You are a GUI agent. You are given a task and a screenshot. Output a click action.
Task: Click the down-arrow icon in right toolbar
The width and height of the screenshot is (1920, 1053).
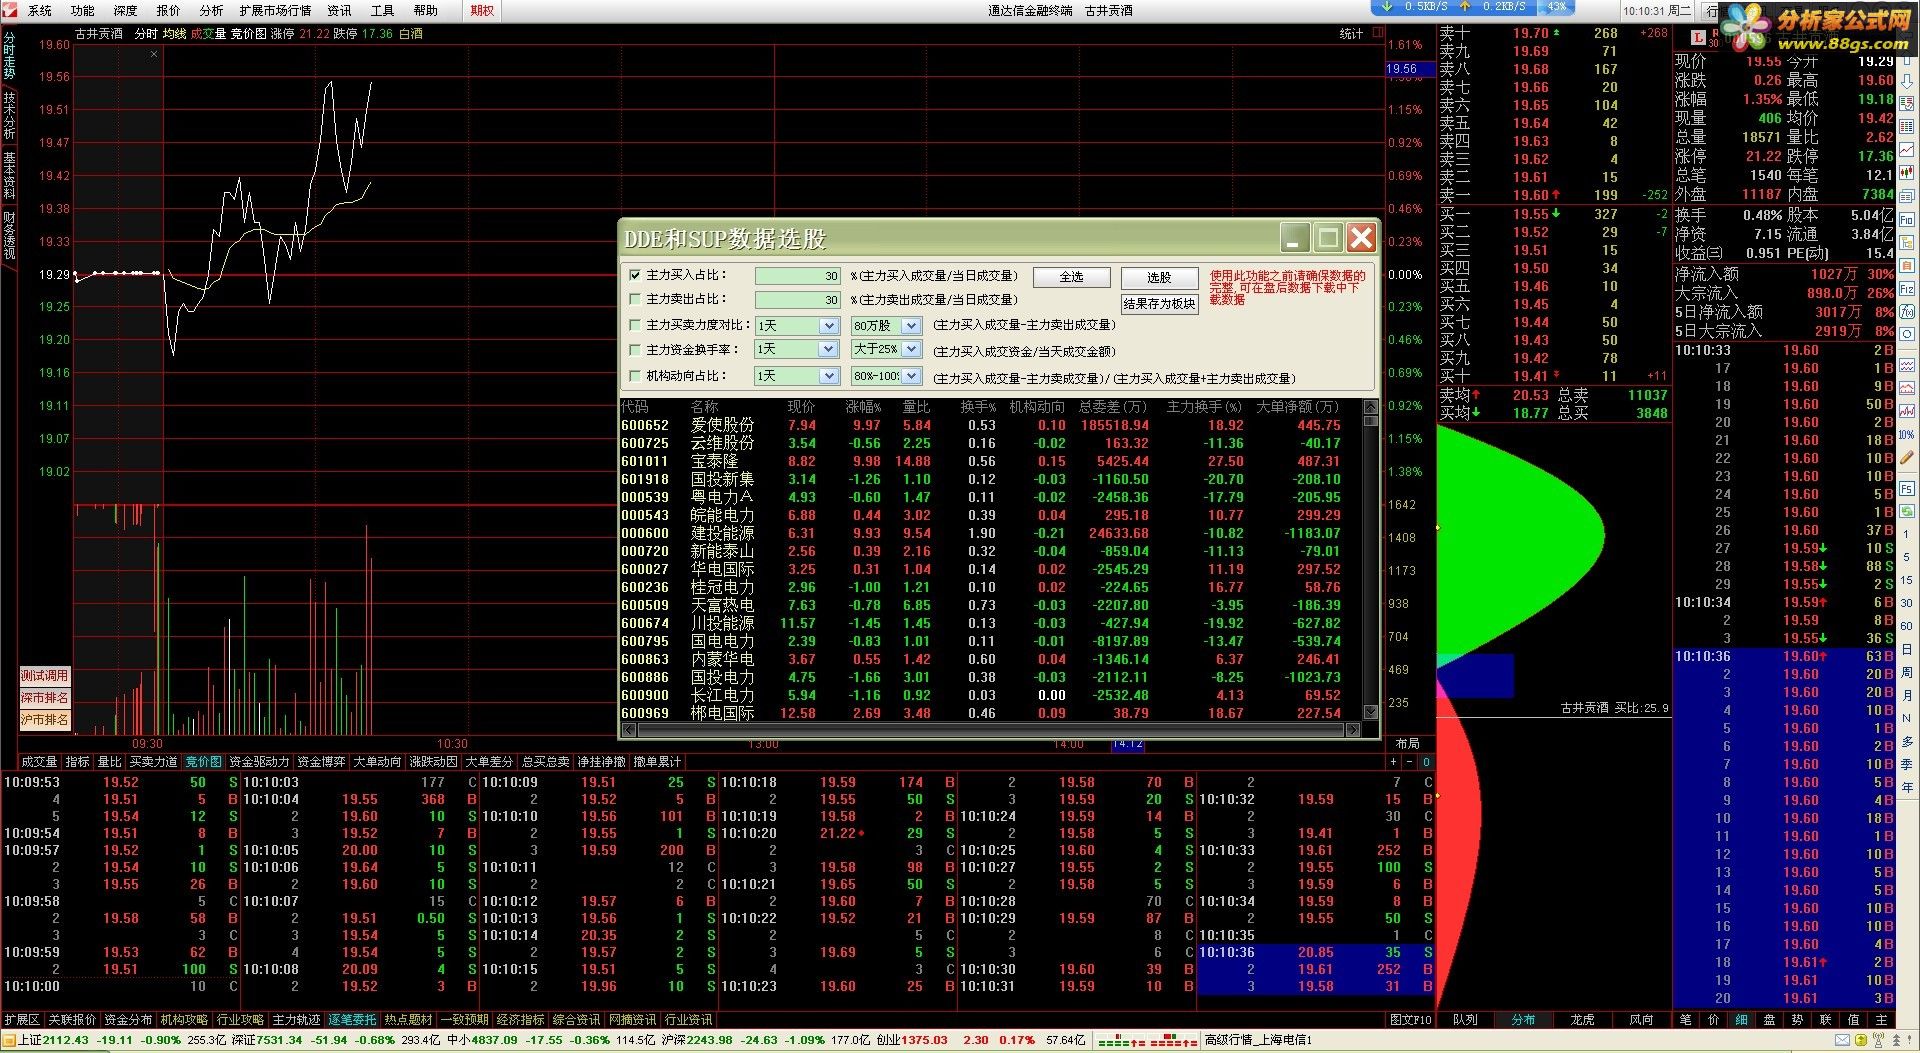click(1907, 81)
